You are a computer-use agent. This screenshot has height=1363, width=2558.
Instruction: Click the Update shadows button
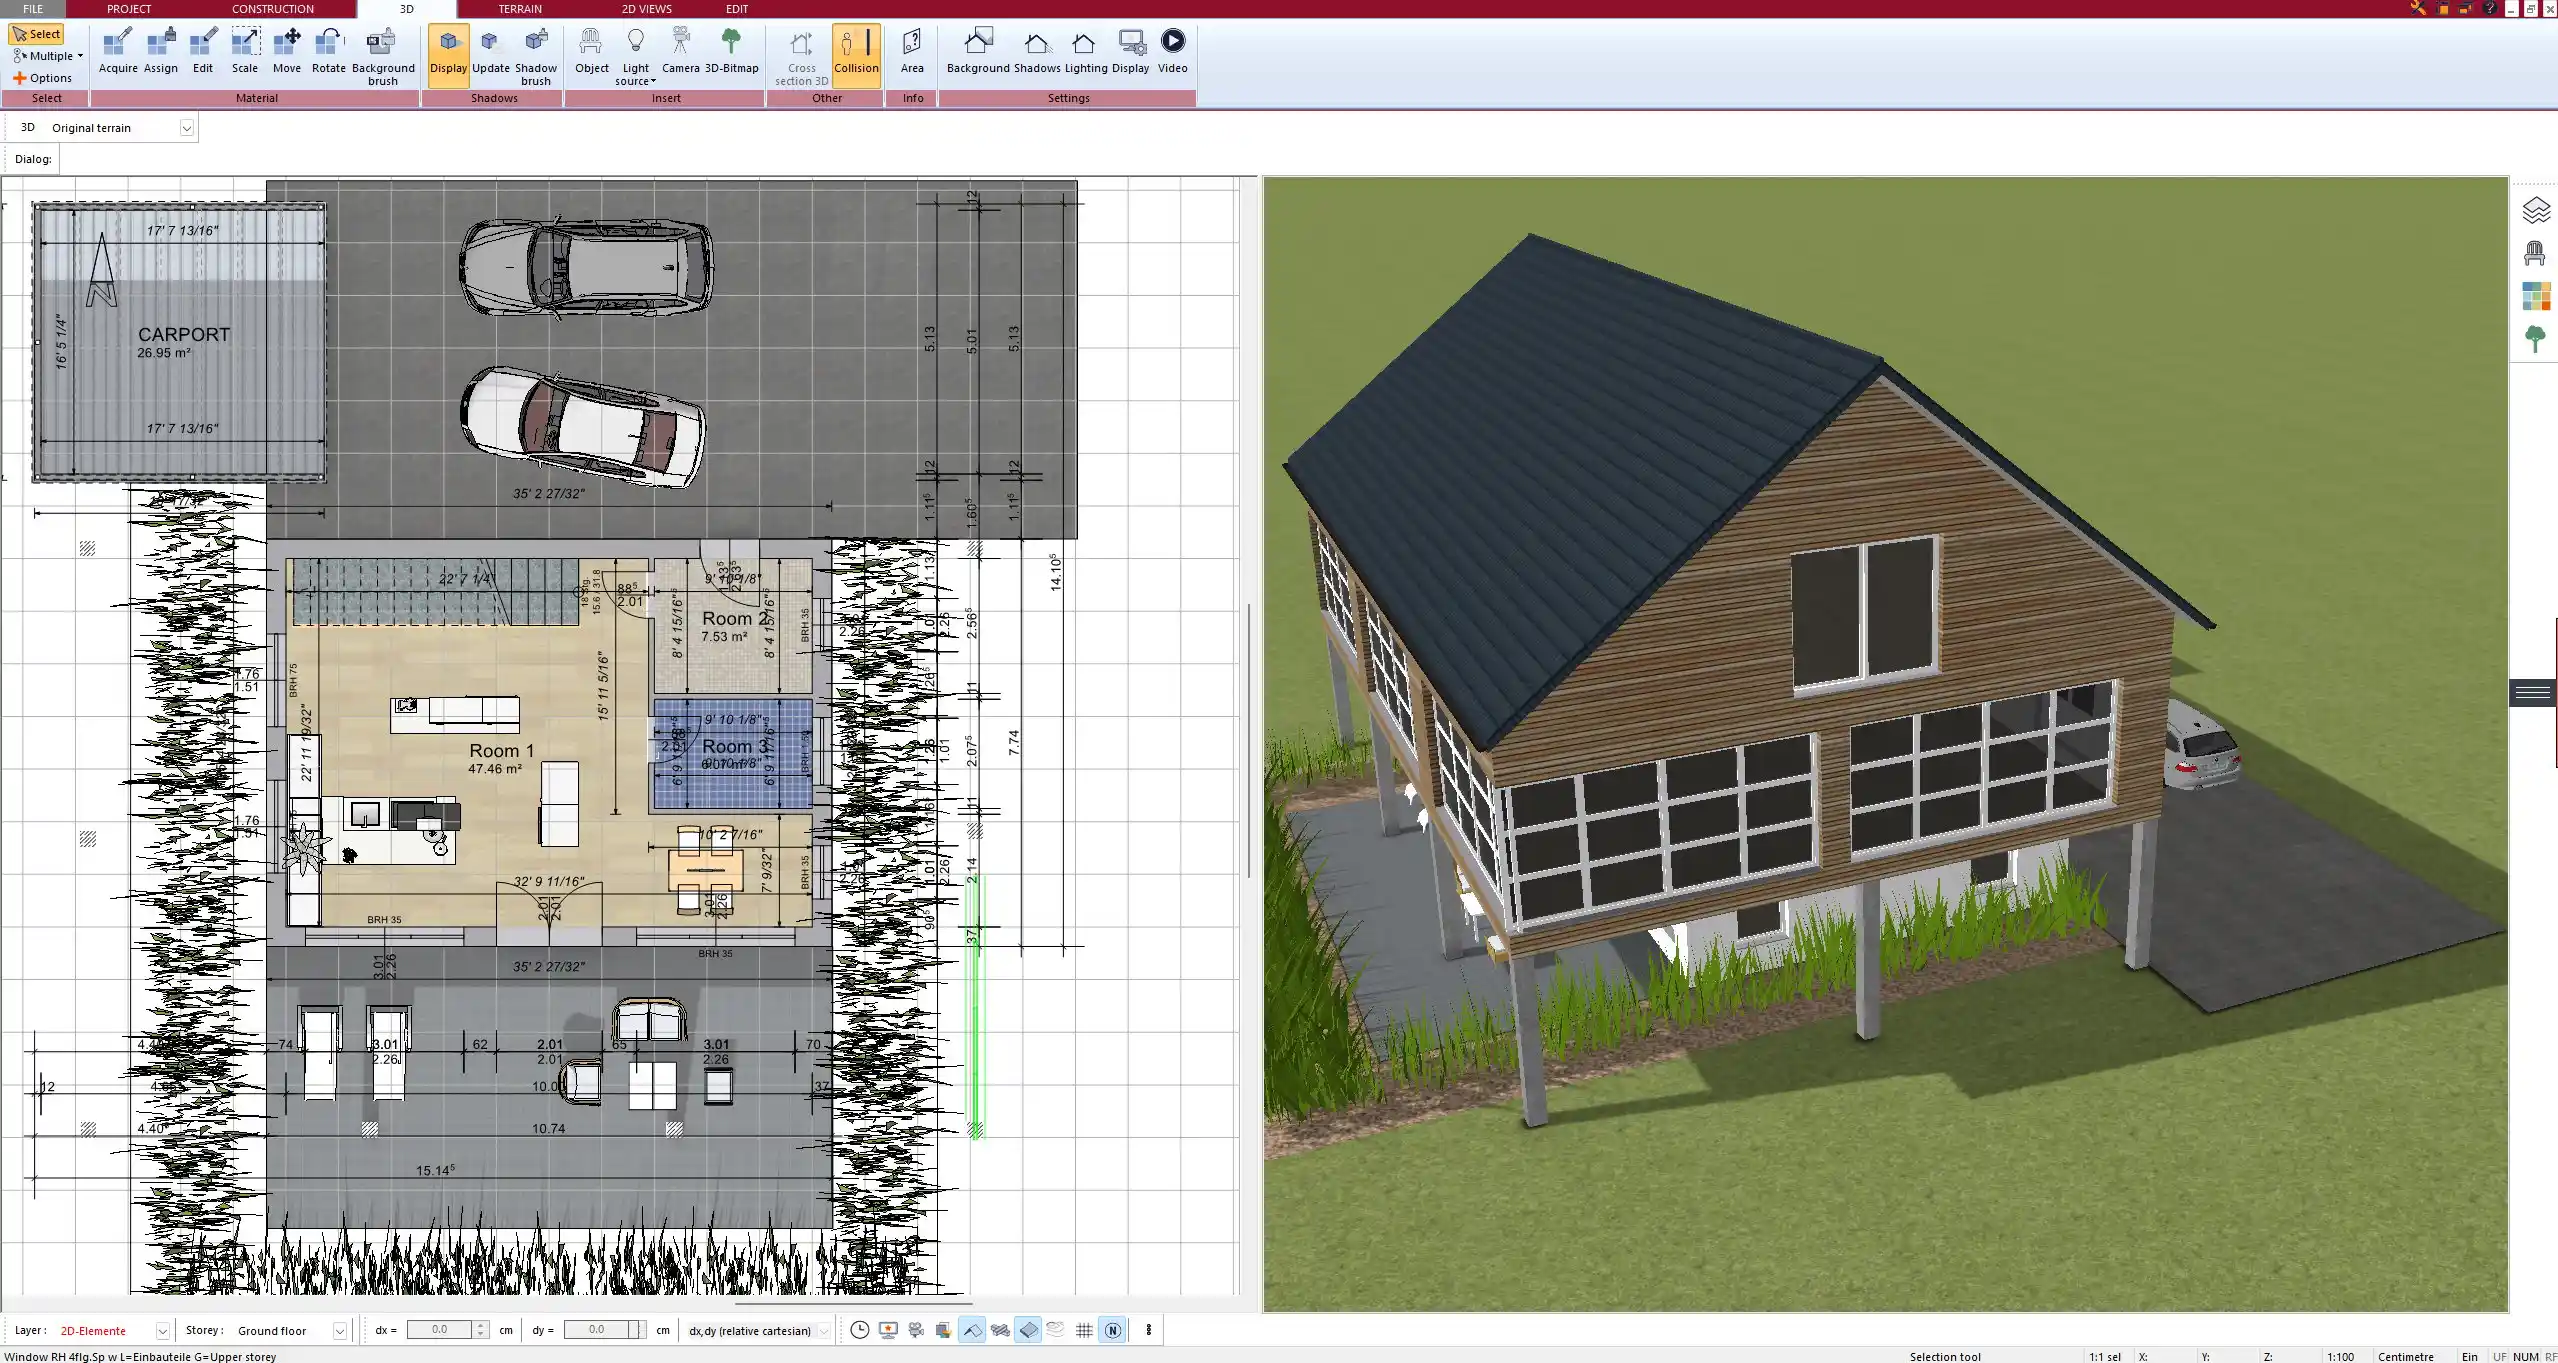tap(489, 52)
